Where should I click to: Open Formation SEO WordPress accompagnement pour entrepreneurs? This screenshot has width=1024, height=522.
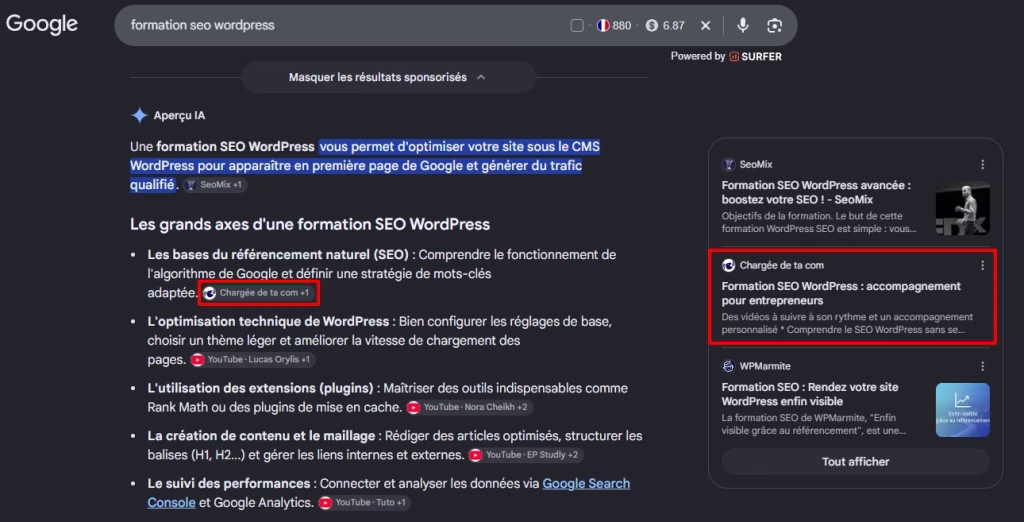(x=841, y=293)
